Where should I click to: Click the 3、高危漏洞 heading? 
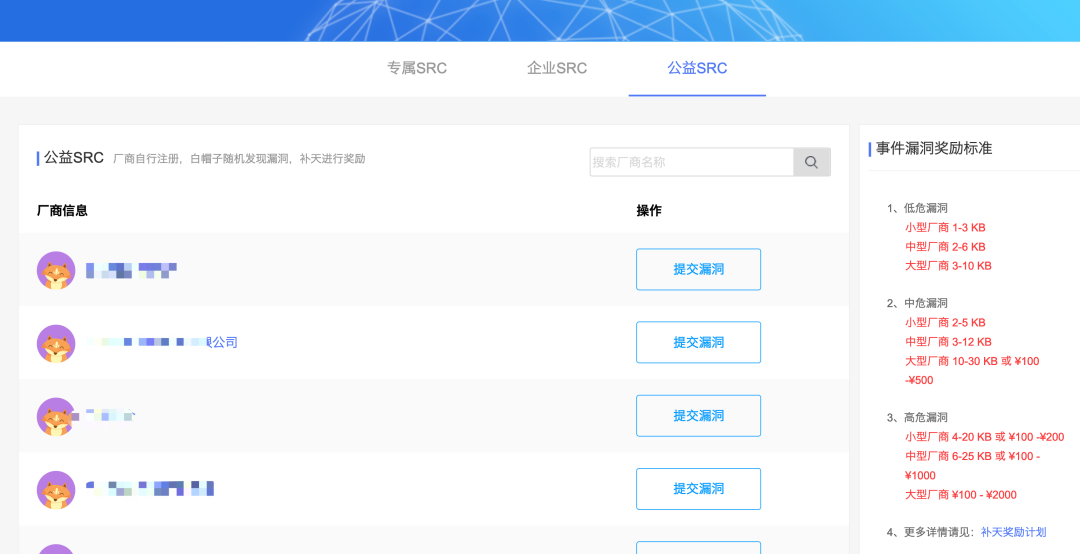tap(917, 418)
